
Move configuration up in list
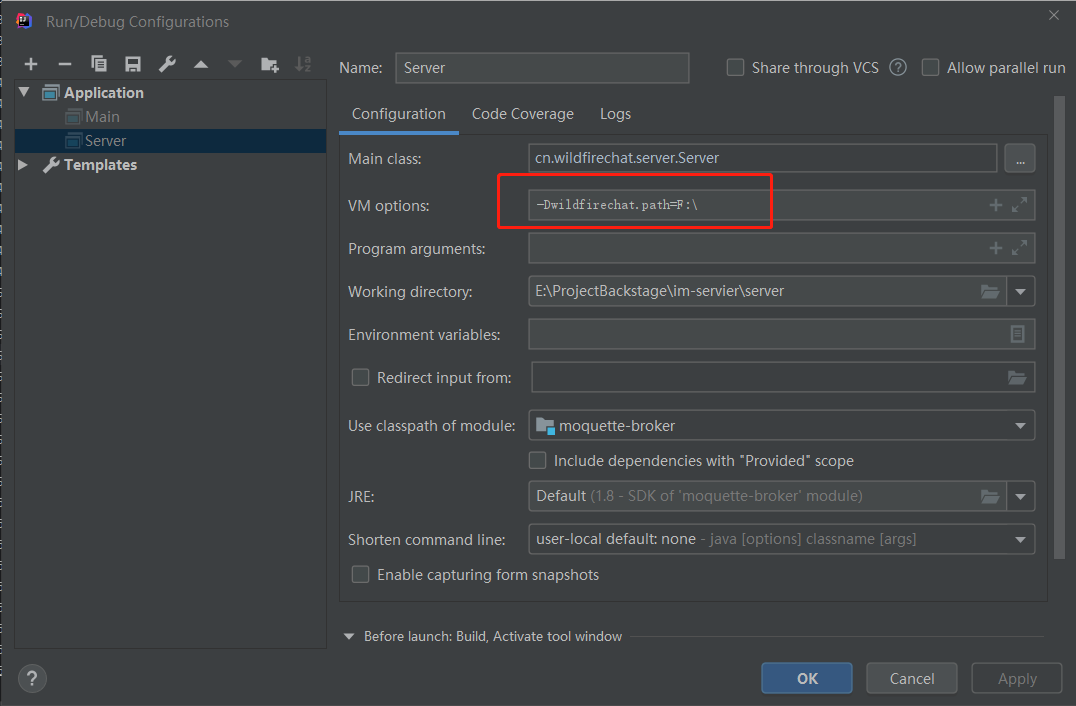pyautogui.click(x=201, y=64)
